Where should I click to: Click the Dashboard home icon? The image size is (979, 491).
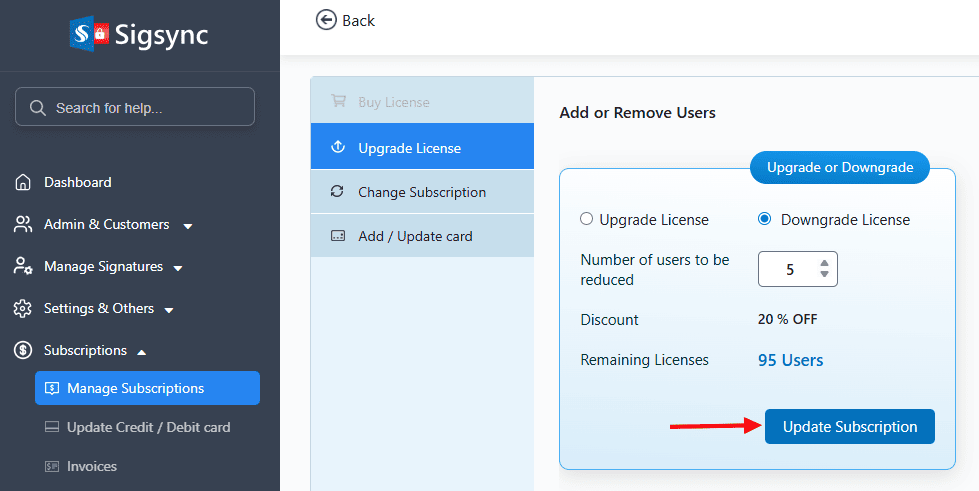coord(23,182)
